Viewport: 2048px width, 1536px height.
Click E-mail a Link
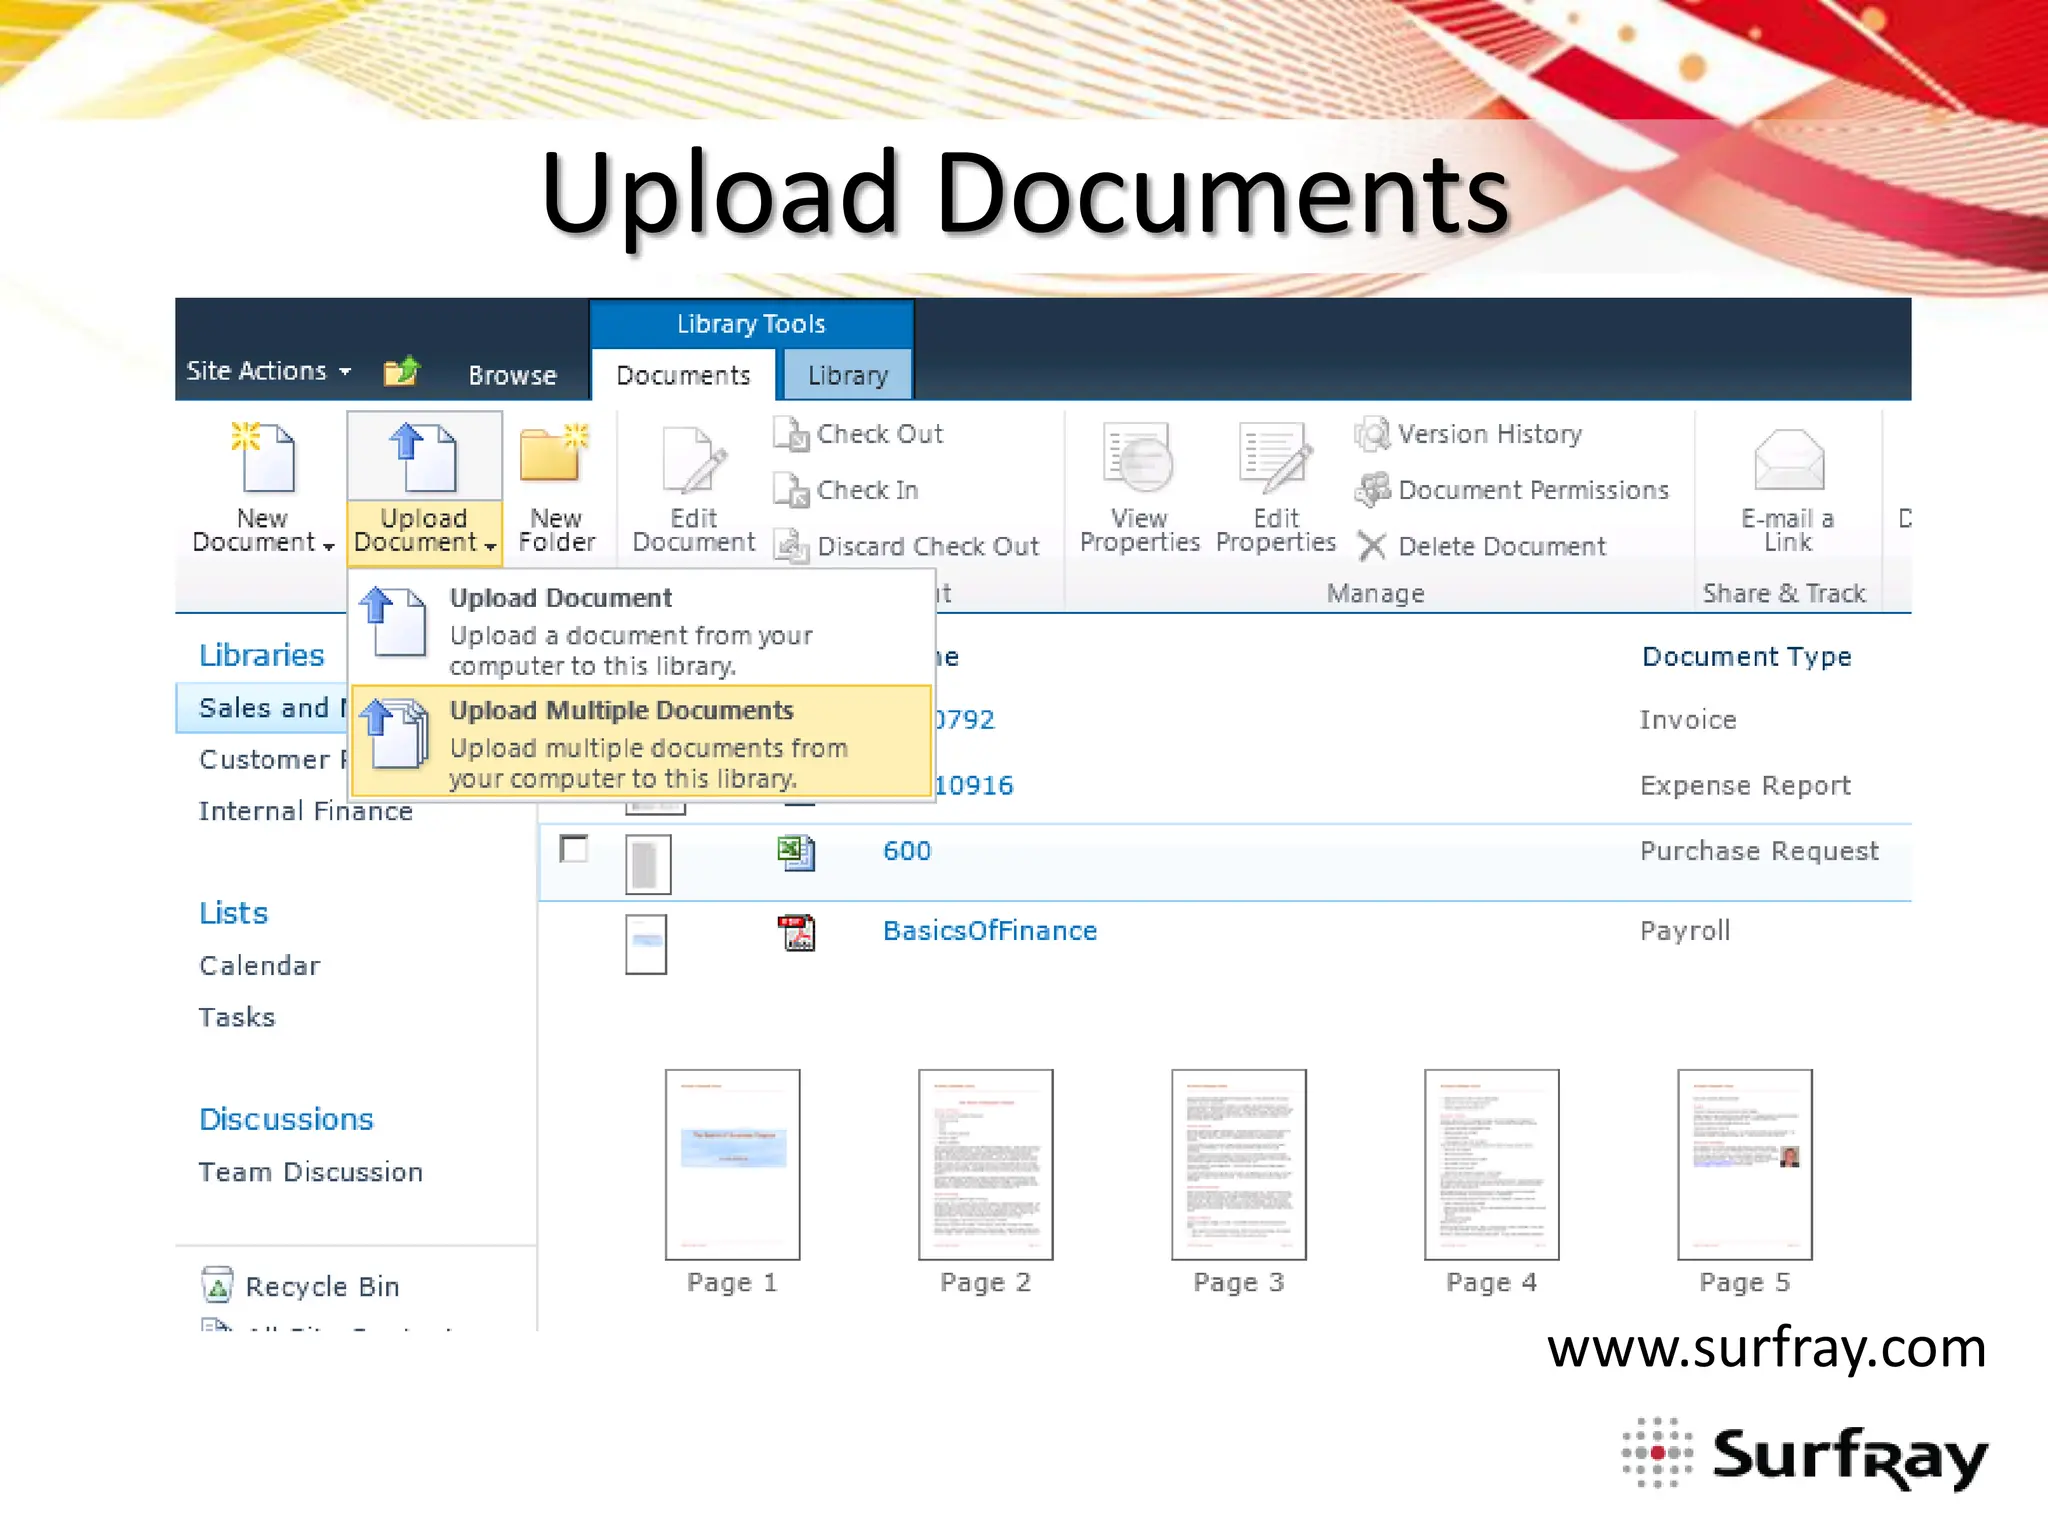pos(1788,488)
